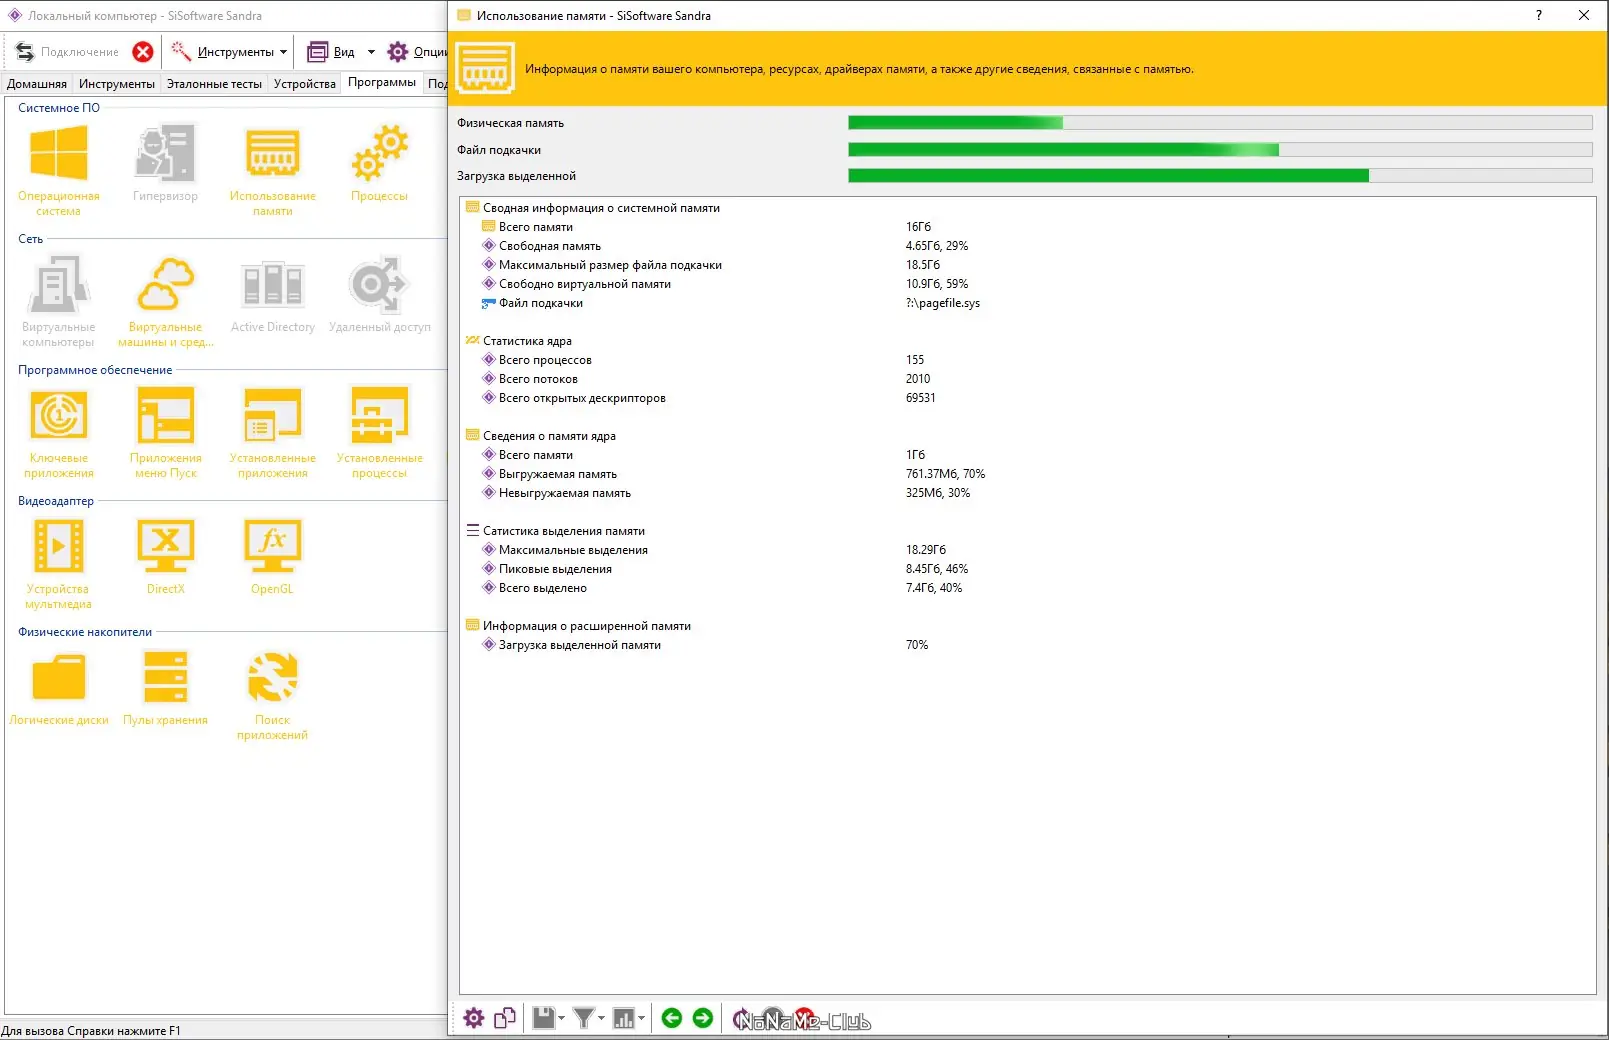Switch to the Домашняя tab
1609x1040 pixels.
pyautogui.click(x=37, y=84)
